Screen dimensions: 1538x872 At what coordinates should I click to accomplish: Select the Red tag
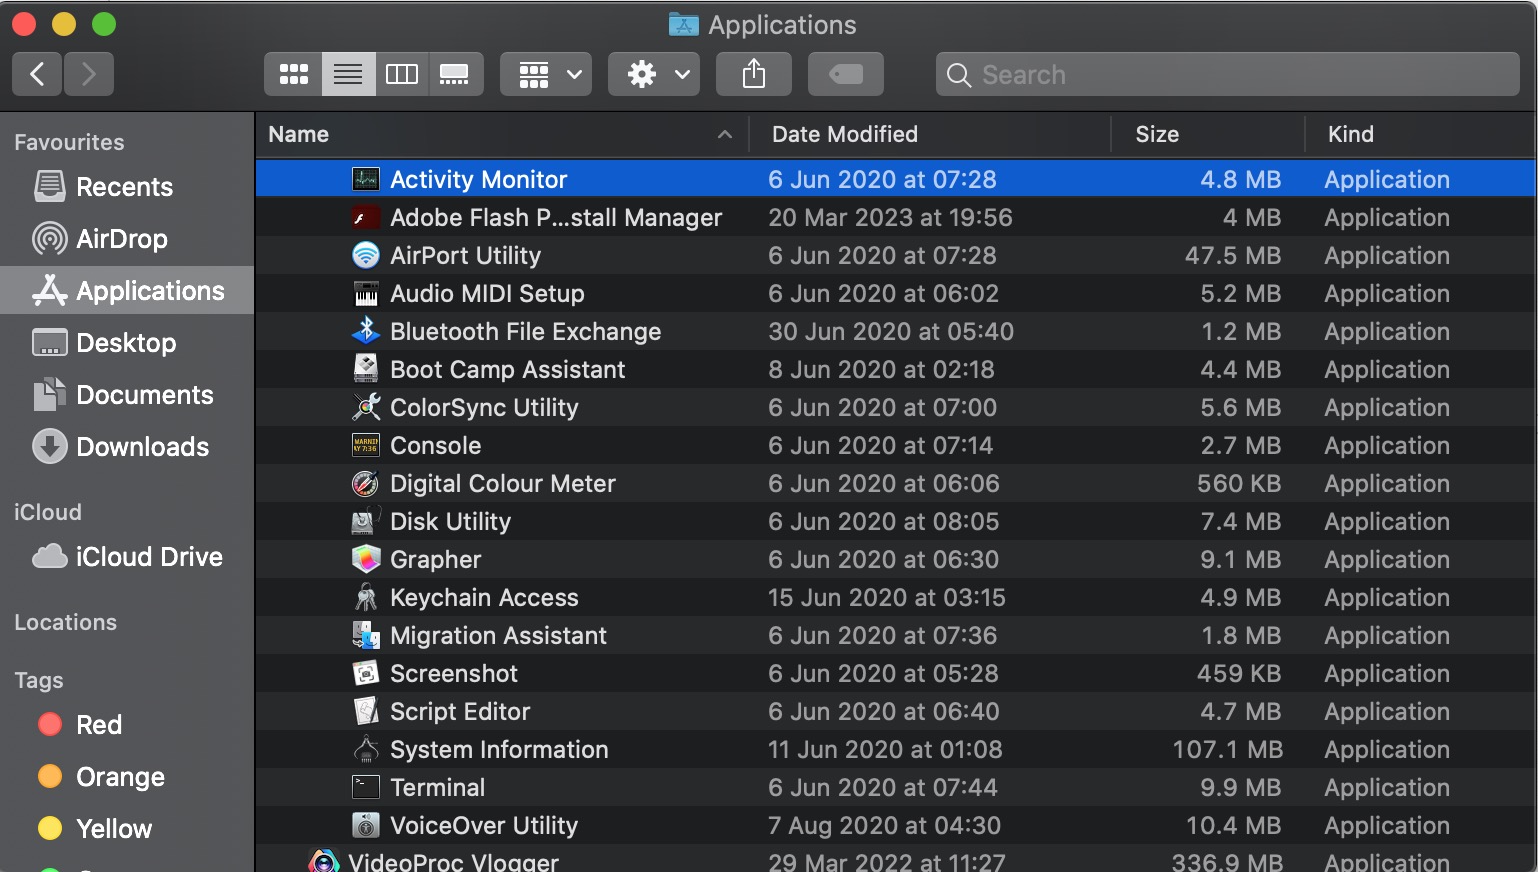point(127,725)
